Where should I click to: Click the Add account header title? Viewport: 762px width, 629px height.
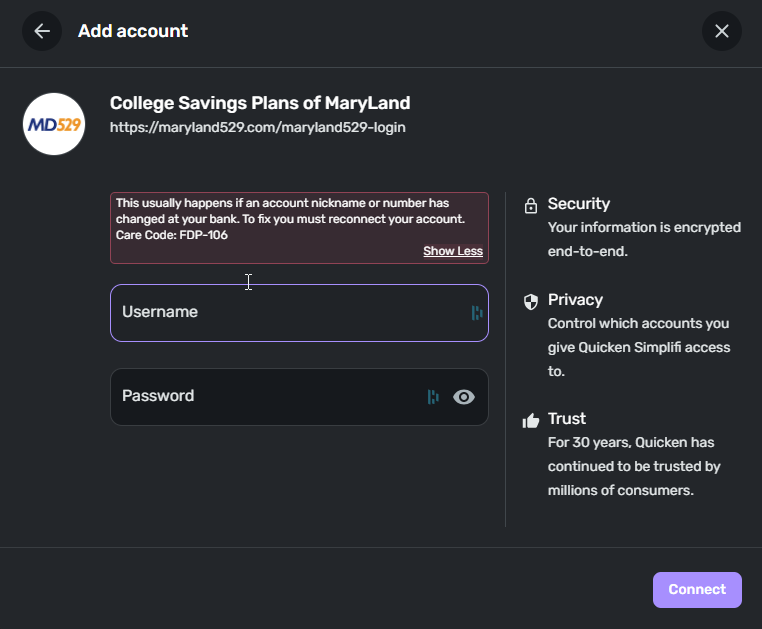pos(133,31)
